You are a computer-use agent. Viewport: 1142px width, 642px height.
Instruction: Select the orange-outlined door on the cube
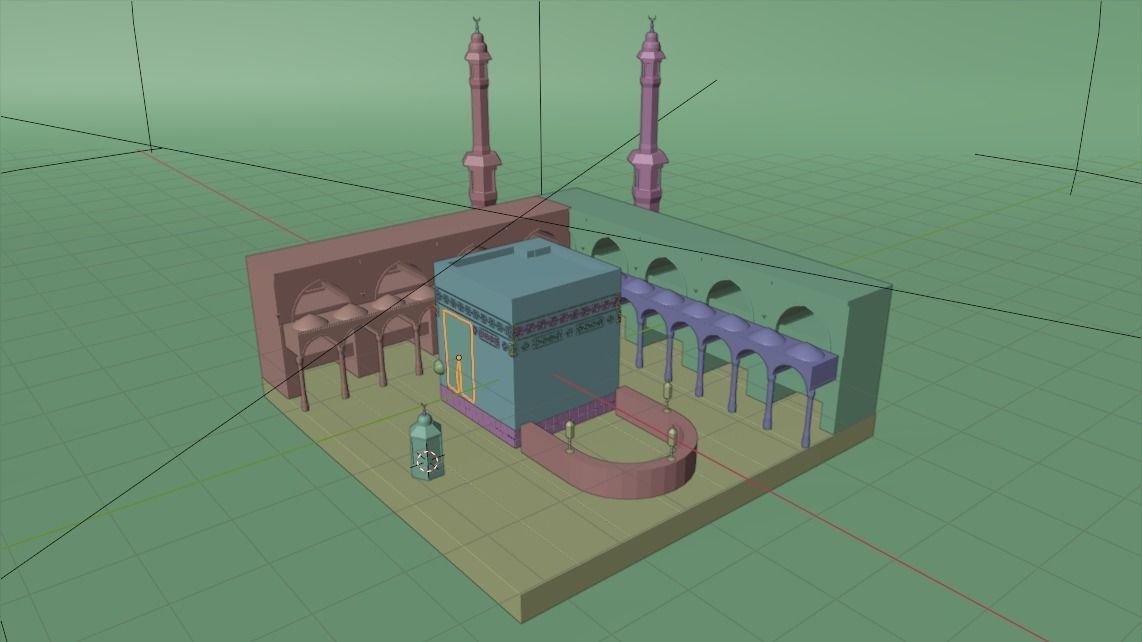(459, 356)
